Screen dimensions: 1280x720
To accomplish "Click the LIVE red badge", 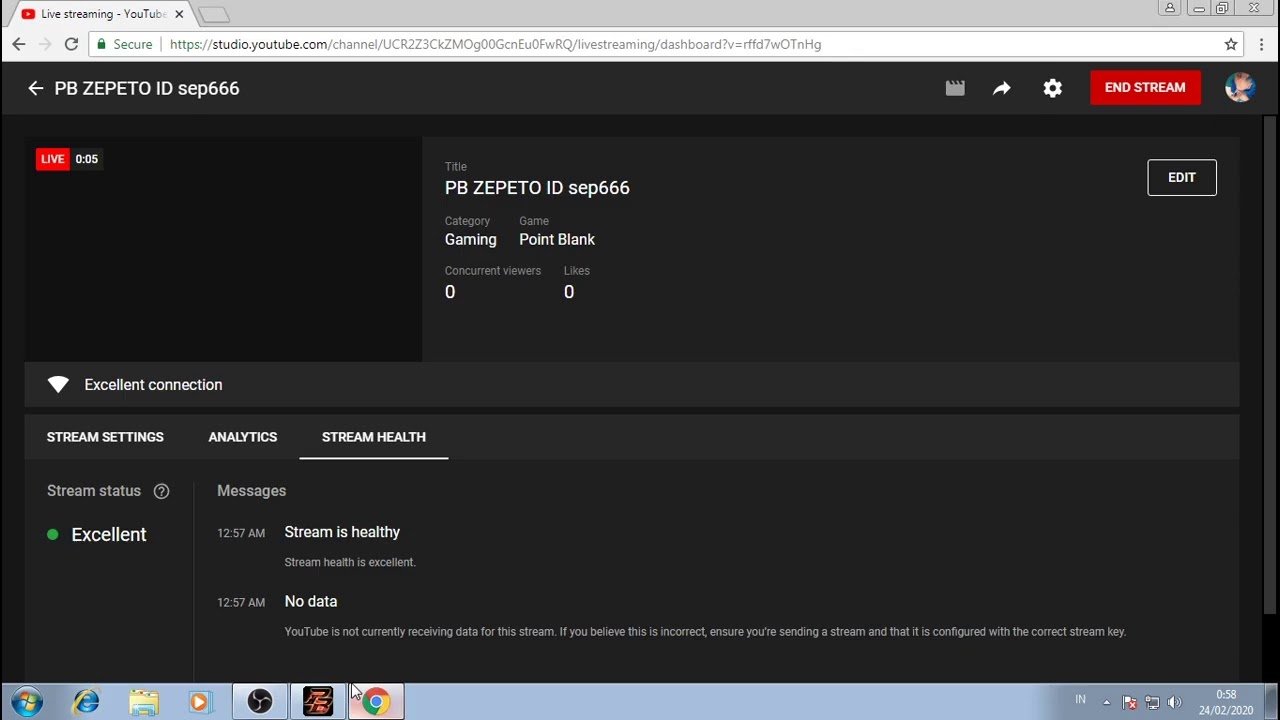I will 52,159.
